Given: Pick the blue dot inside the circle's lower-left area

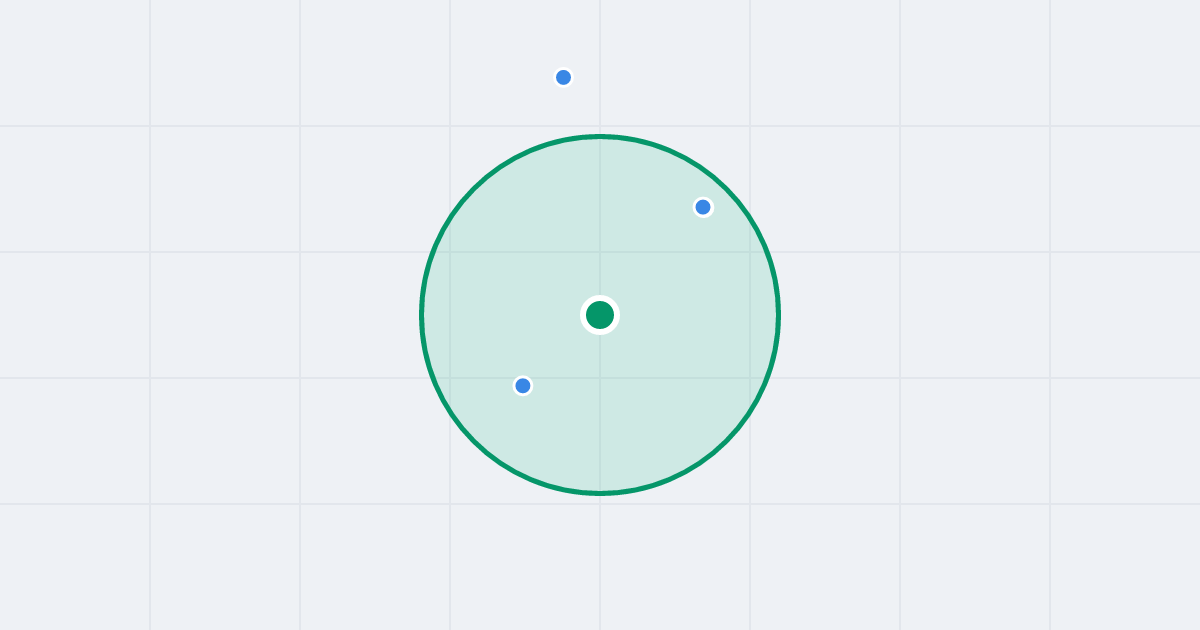Looking at the screenshot, I should [x=522, y=386].
